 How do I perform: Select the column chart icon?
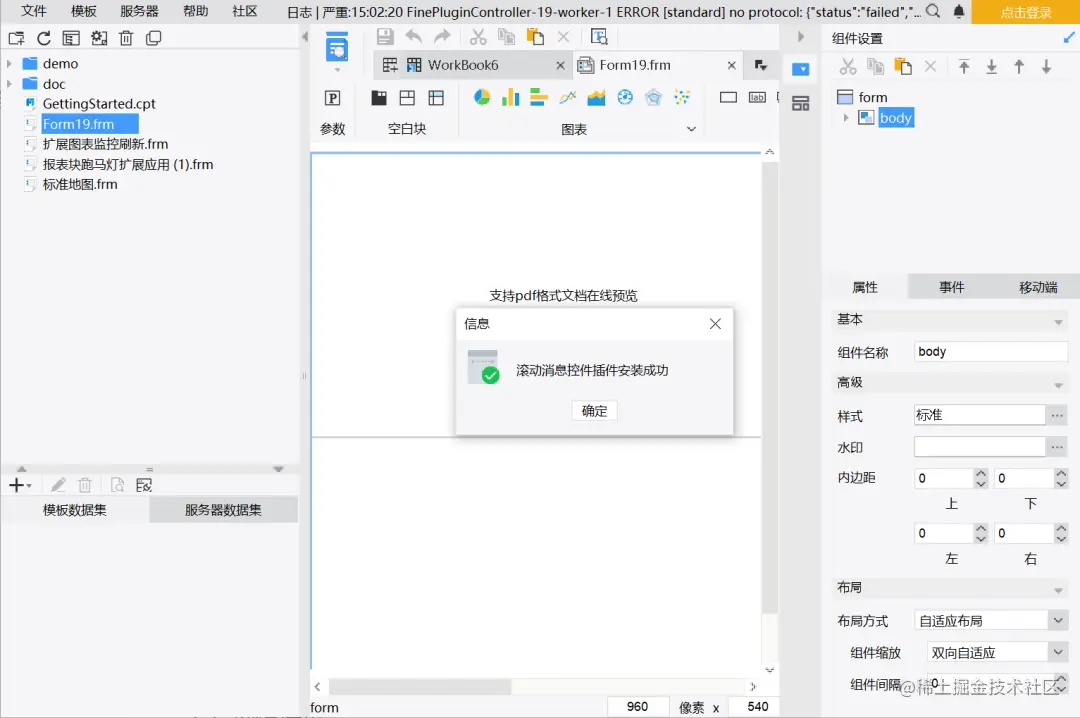(510, 97)
